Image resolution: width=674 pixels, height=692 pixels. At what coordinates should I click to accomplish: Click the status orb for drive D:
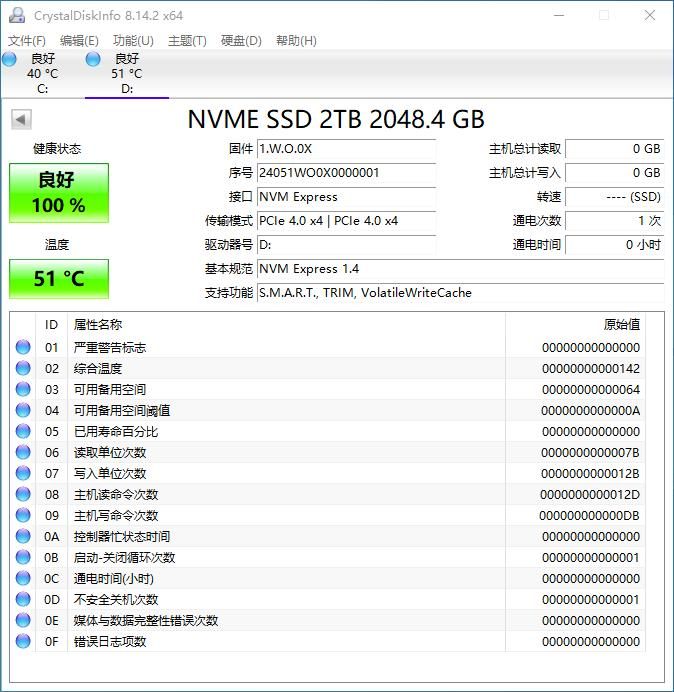94,60
